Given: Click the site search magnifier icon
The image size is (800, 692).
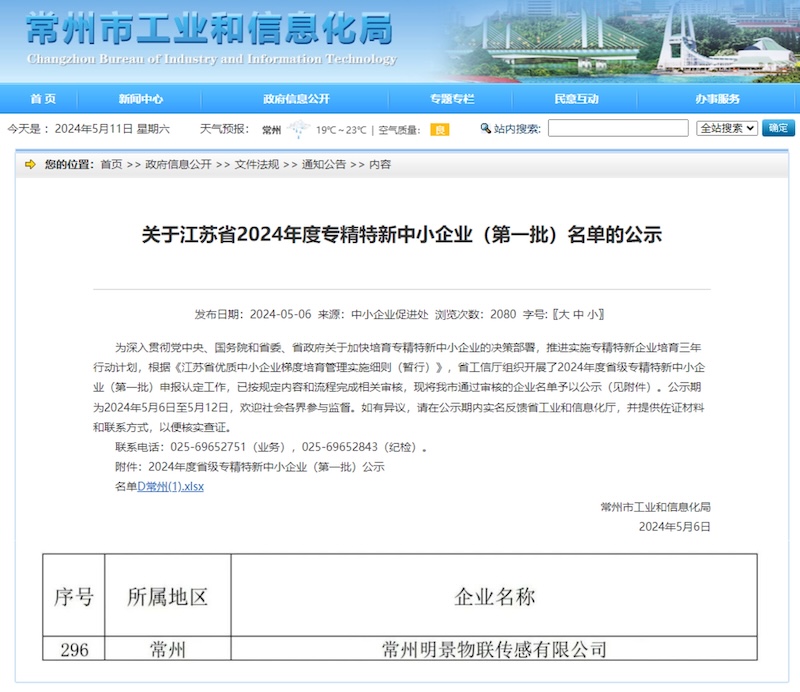Looking at the screenshot, I should 486,128.
